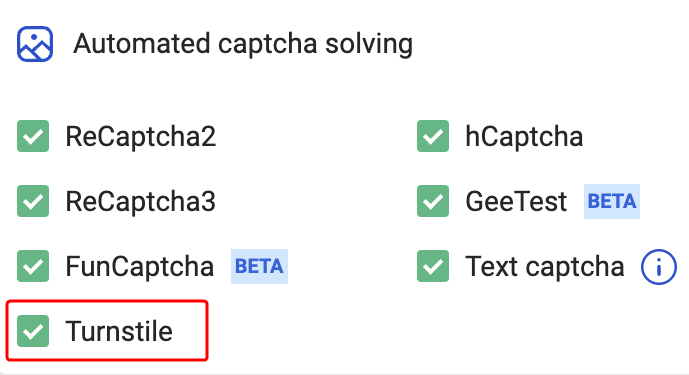Click the BETA badge next to GeeTest
The height and width of the screenshot is (375, 689).
[x=612, y=201]
